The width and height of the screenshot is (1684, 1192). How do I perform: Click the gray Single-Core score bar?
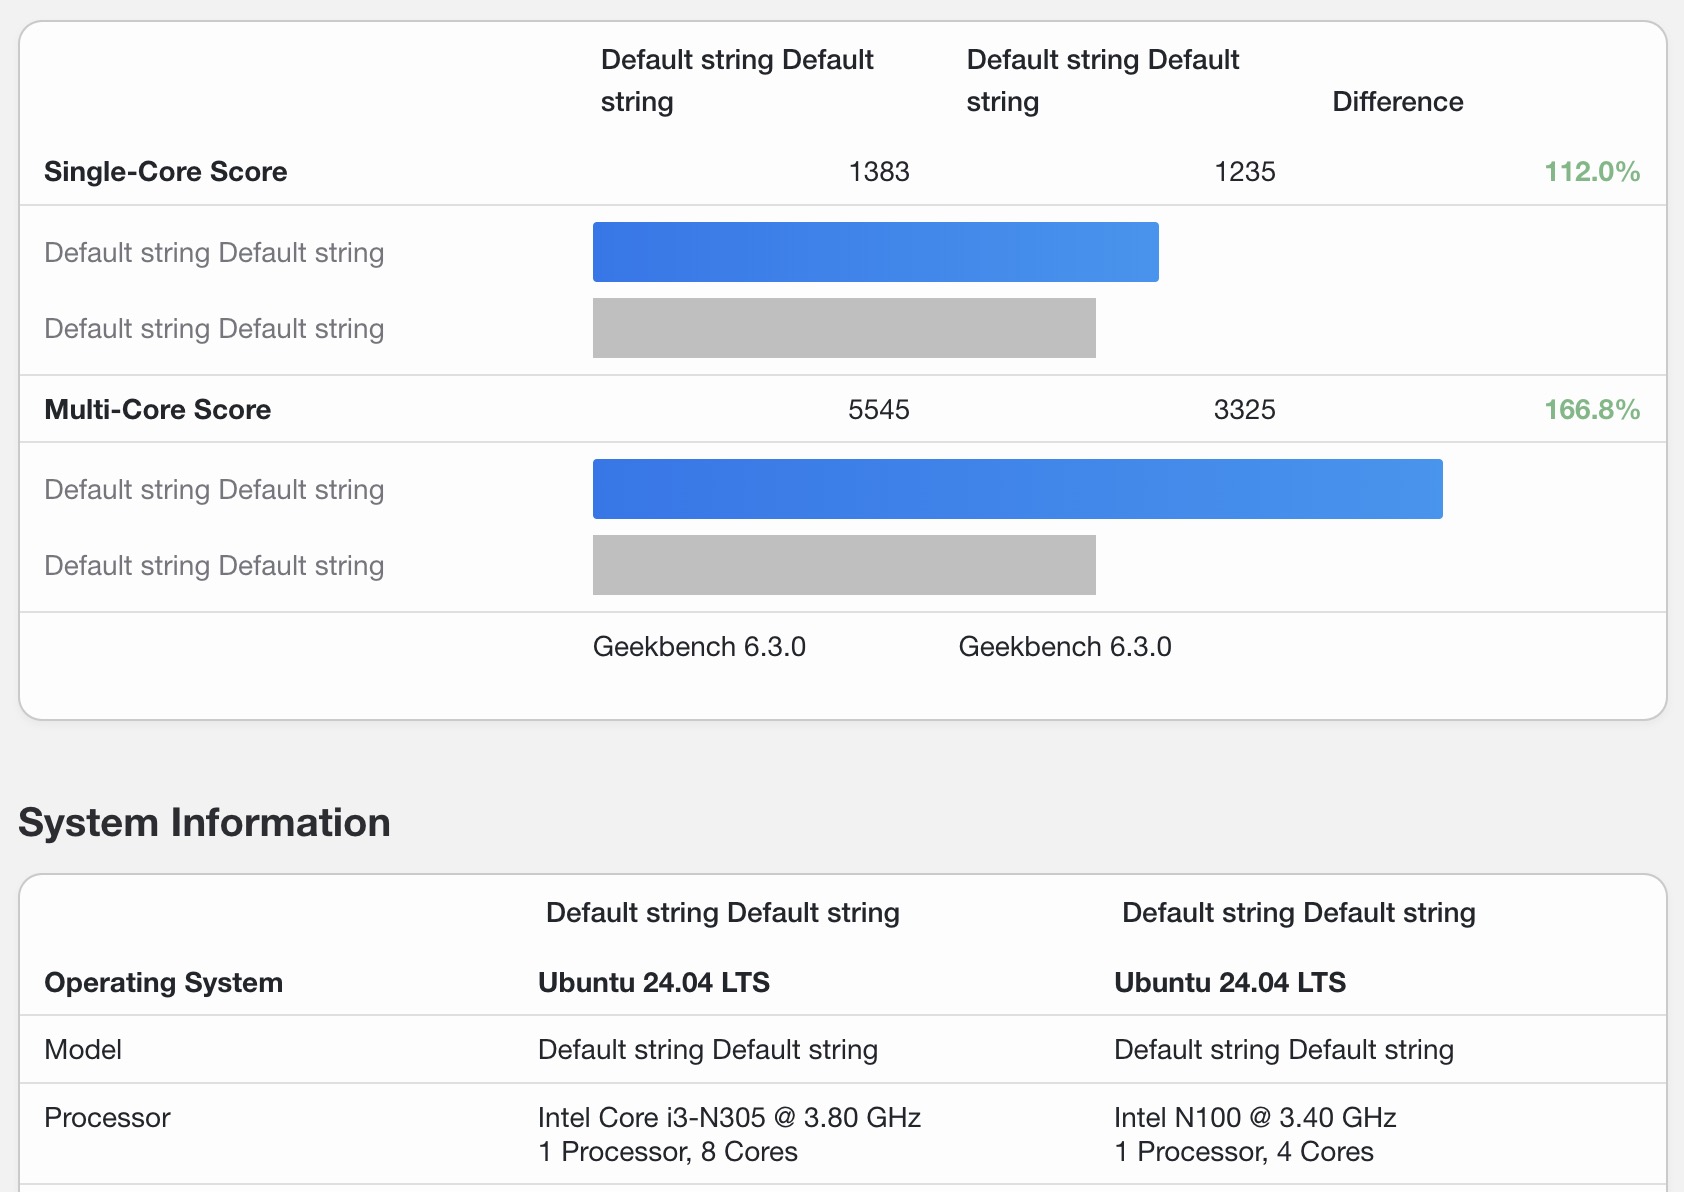click(x=844, y=328)
